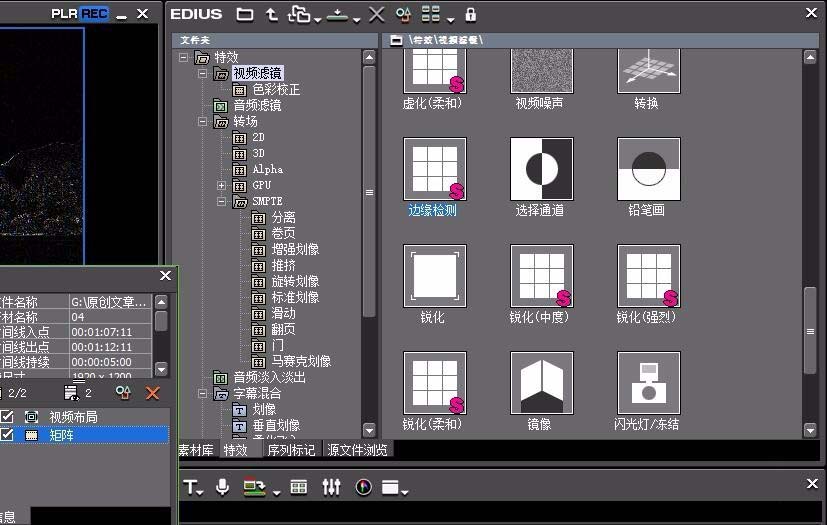Screen dimensions: 827x525
Task: Select 马赛克划像 under SMPTE
Action: tap(301, 361)
